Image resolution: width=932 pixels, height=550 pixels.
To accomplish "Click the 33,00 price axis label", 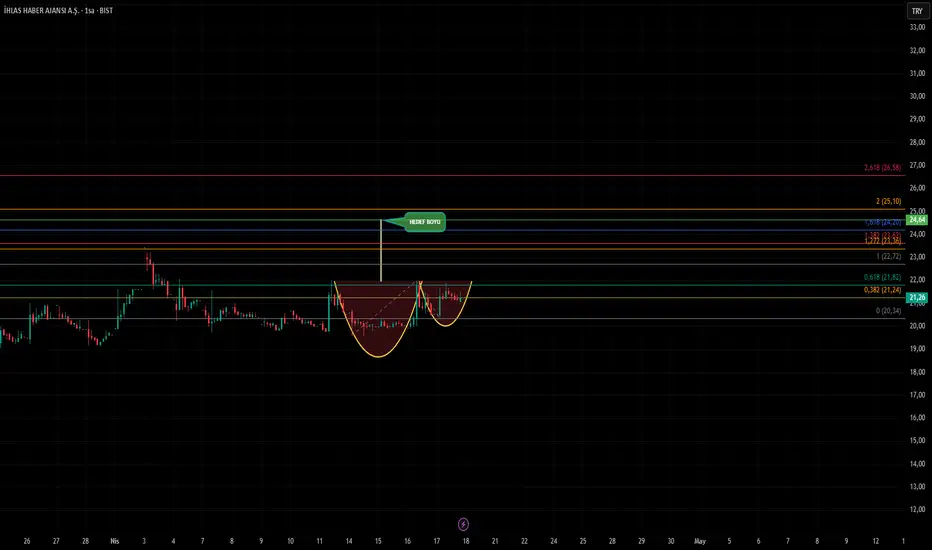I will pyautogui.click(x=917, y=27).
